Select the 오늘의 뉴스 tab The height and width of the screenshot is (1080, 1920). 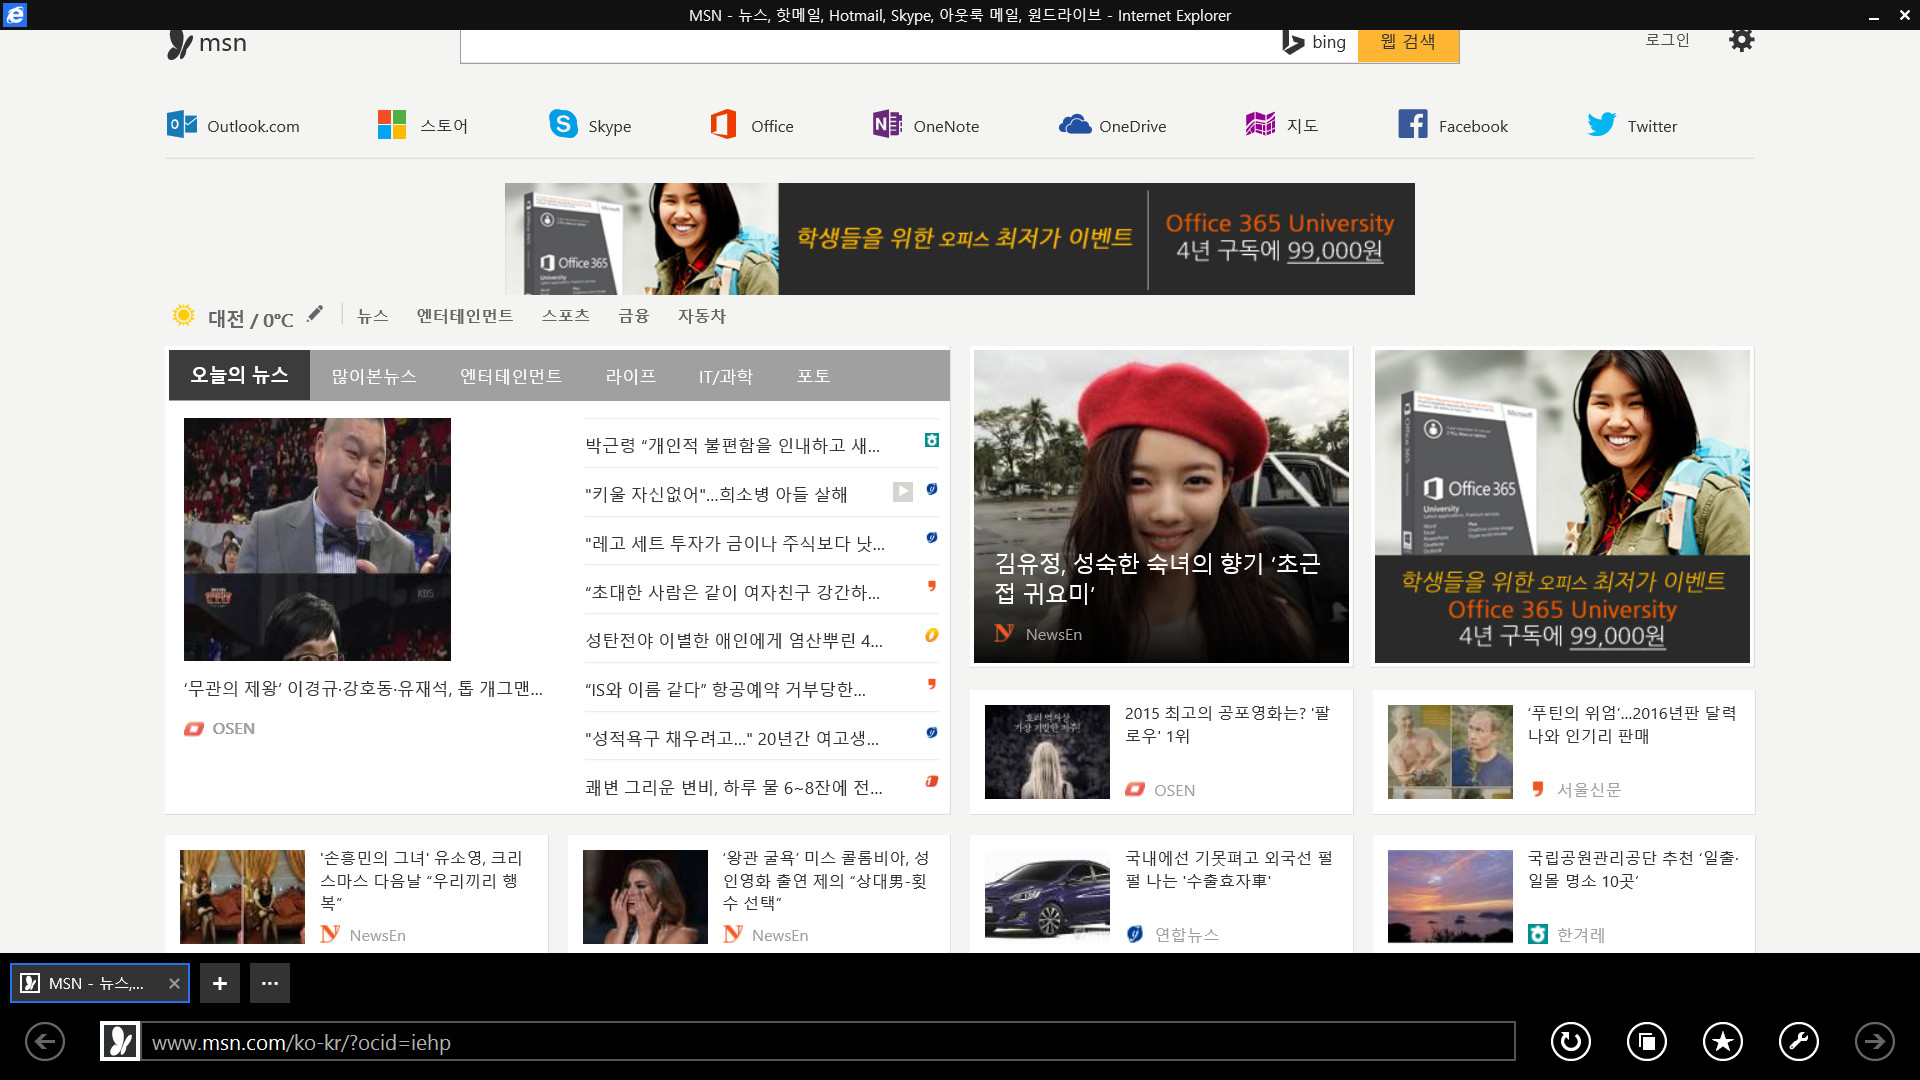[x=239, y=375]
